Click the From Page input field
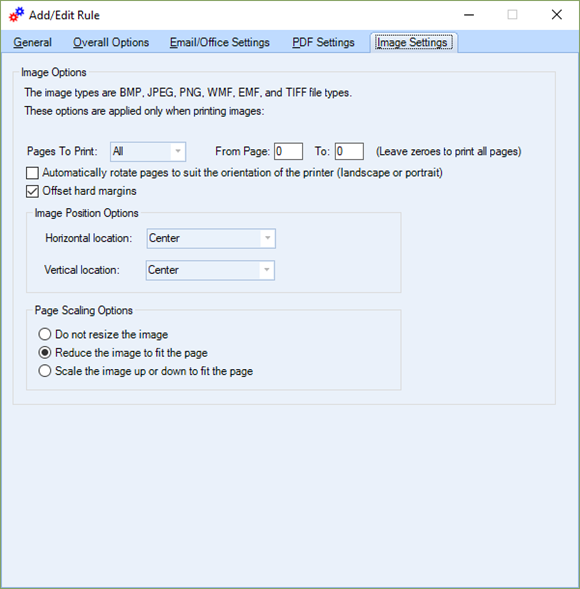This screenshot has height=589, width=580. 288,151
